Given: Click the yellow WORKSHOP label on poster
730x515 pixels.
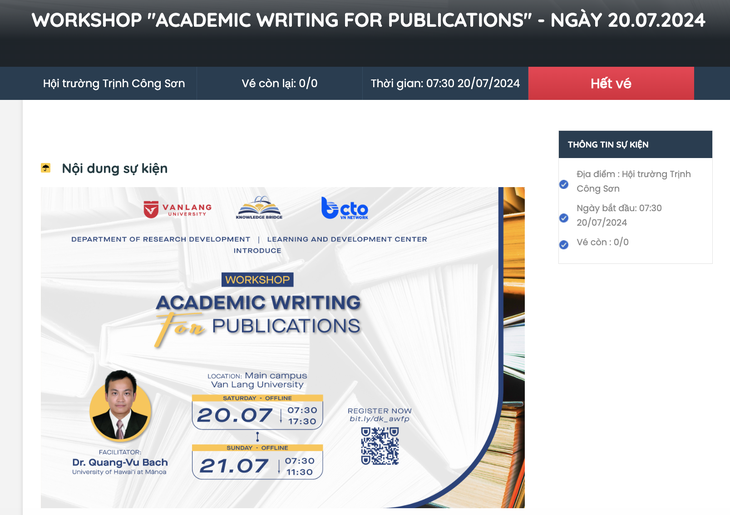Looking at the screenshot, I should [x=257, y=279].
